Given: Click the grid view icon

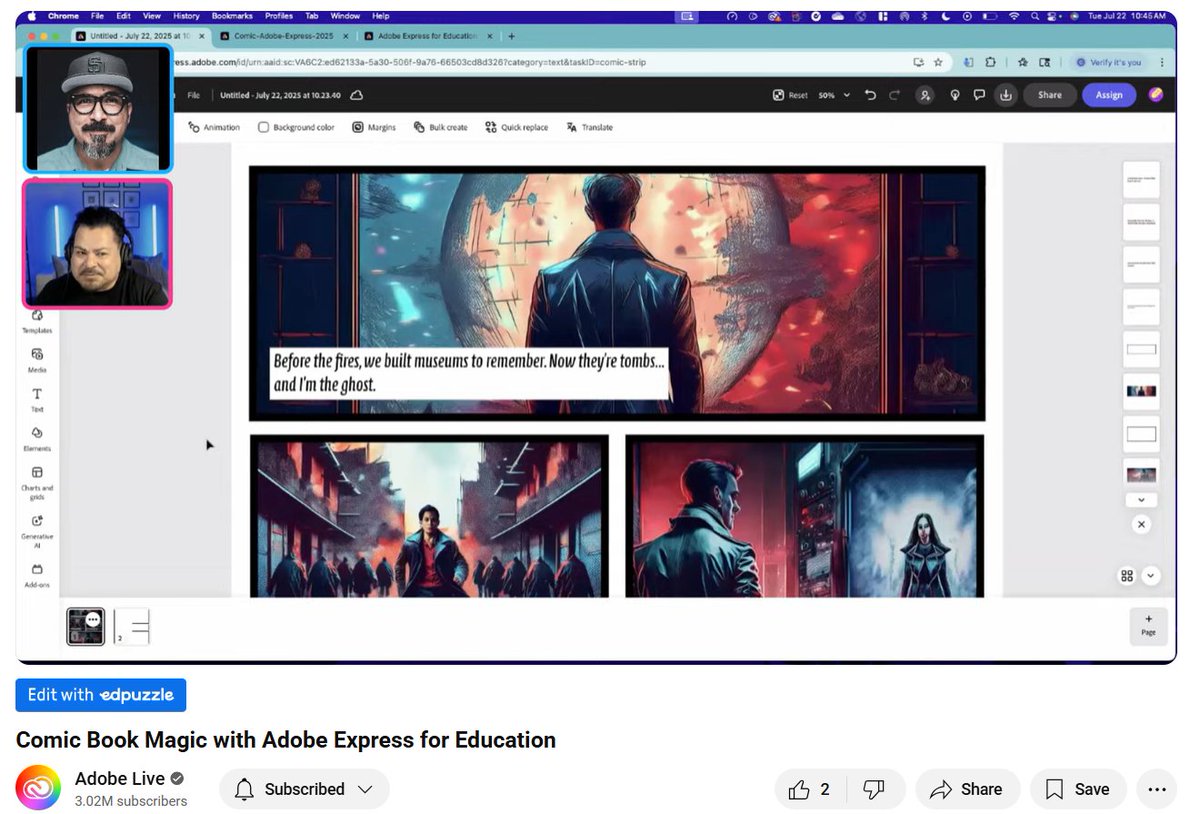Looking at the screenshot, I should point(1127,575).
